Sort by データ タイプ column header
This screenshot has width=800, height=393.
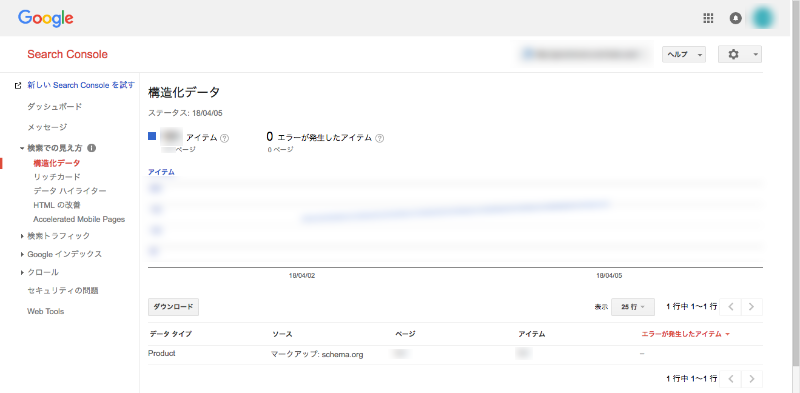(171, 334)
